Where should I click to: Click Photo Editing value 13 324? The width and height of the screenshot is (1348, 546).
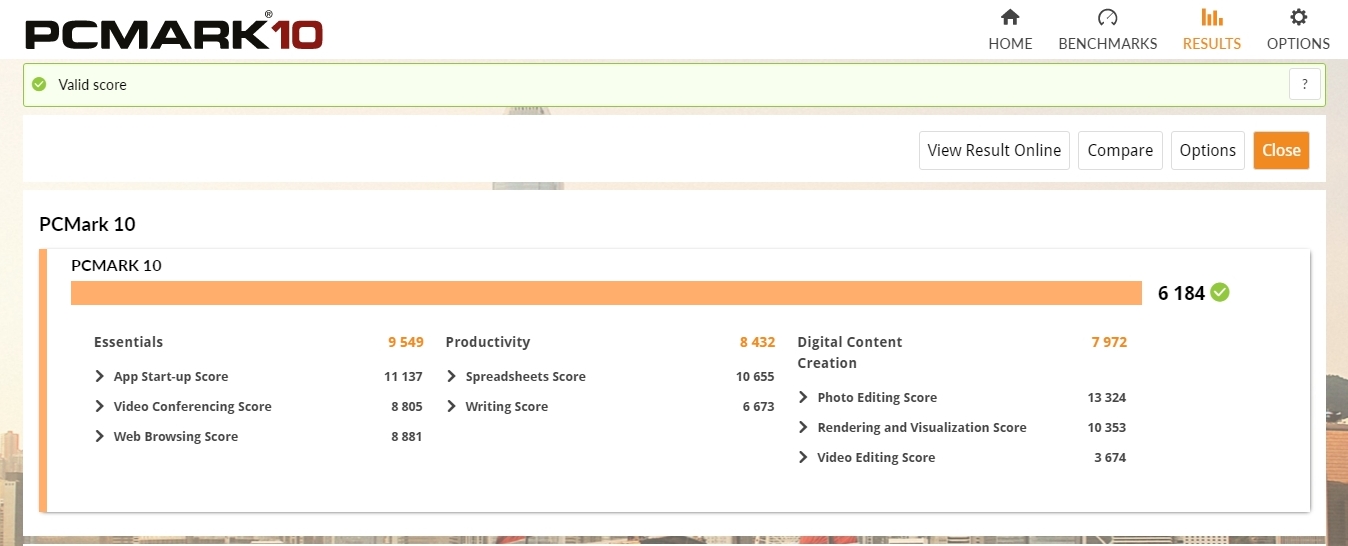coord(1107,398)
